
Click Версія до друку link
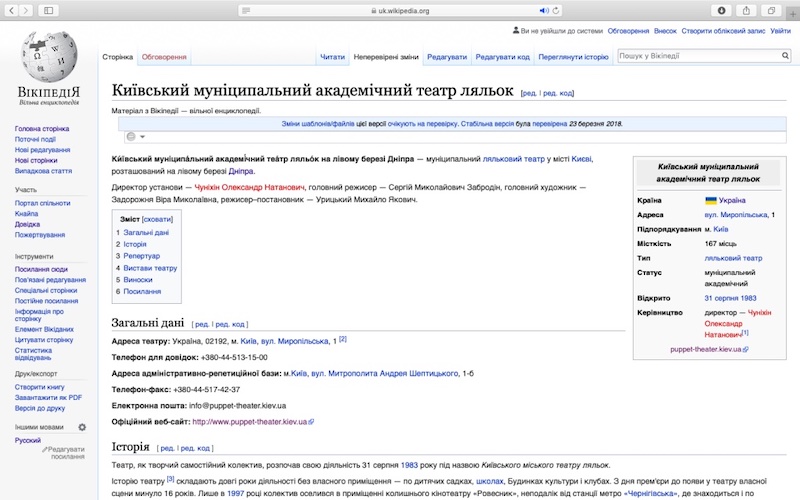coord(40,408)
